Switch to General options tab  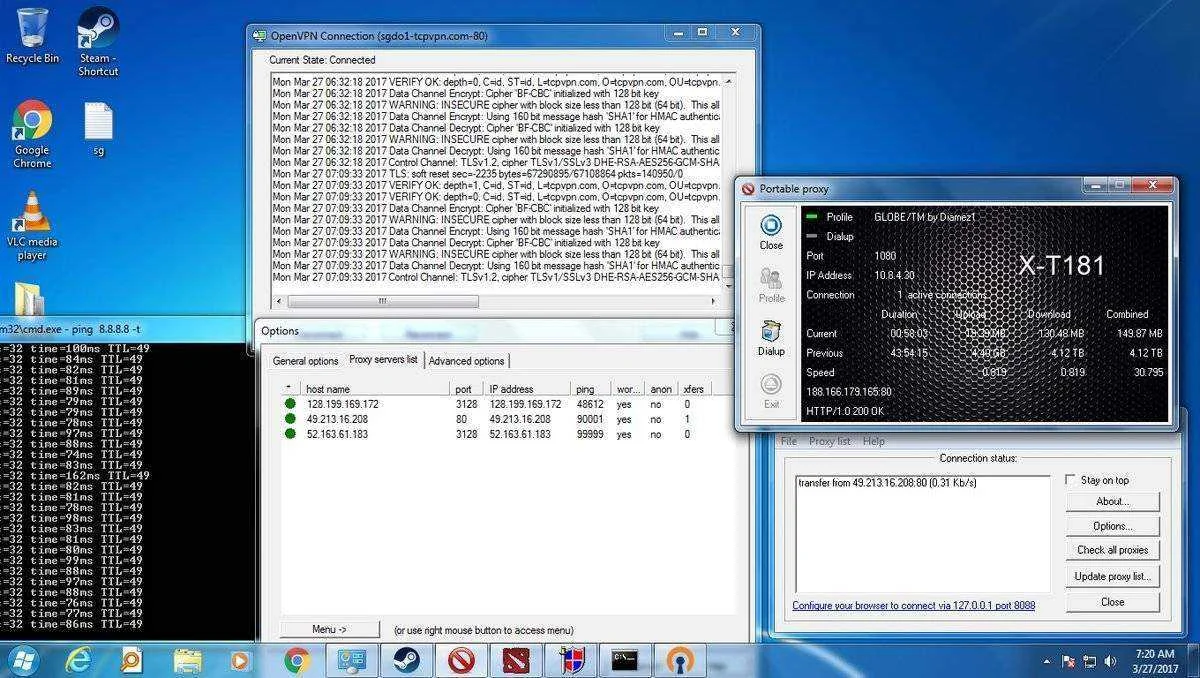click(305, 360)
